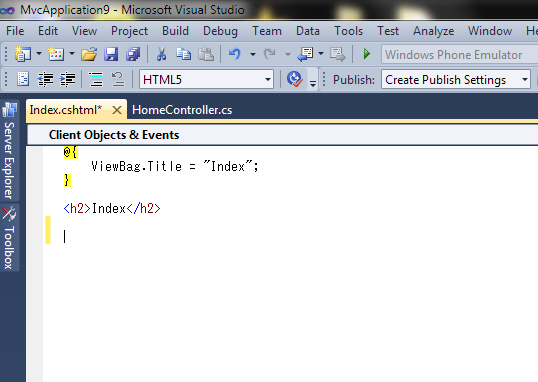
Task: Click the Cut scissors icon
Action: coord(161,54)
